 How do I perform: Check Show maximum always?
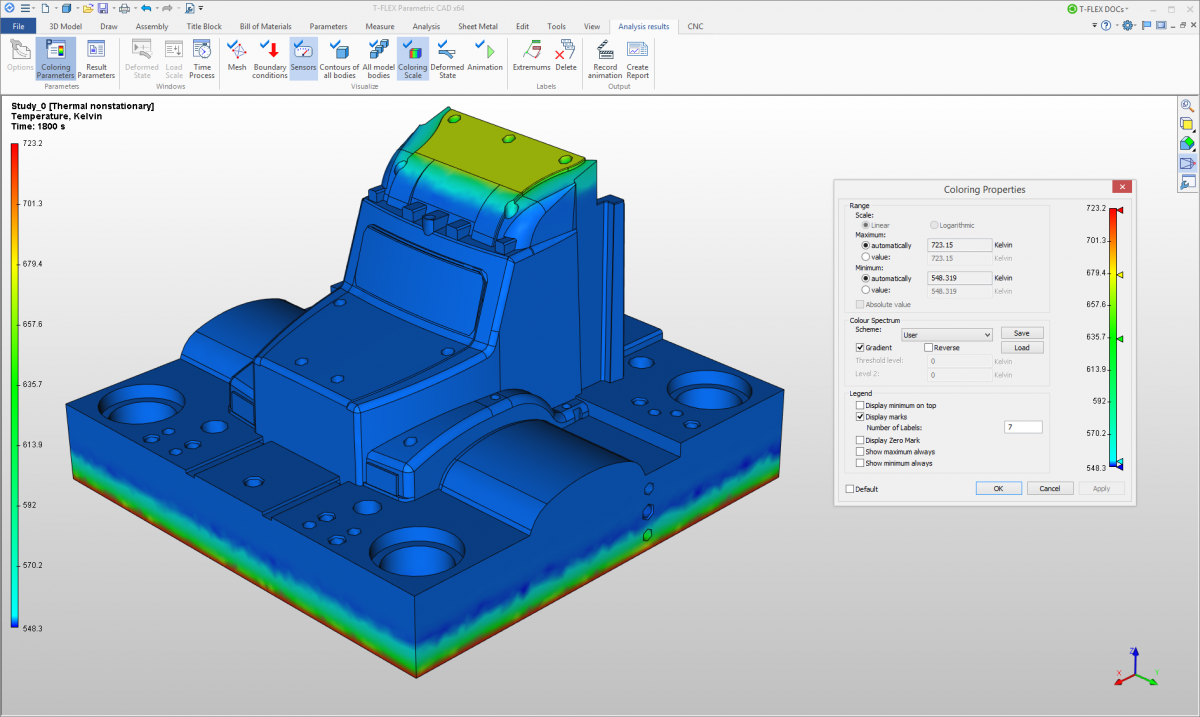click(x=860, y=452)
